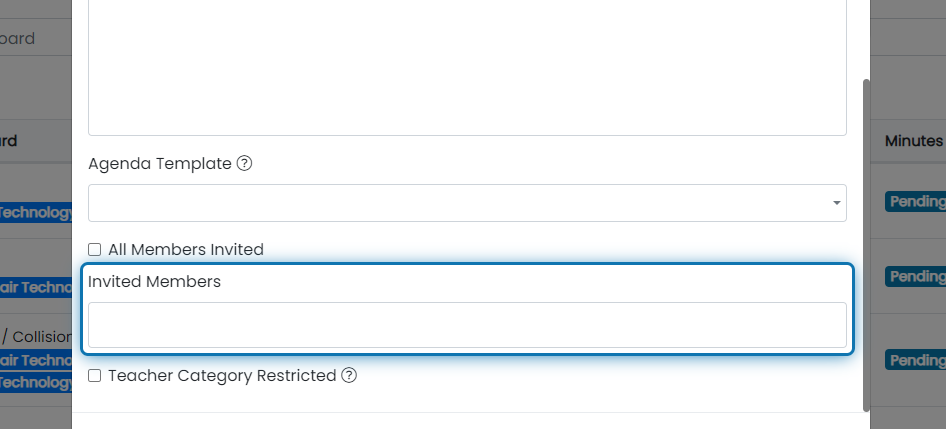Click the modal's vertical scrollbar
The width and height of the screenshot is (946, 429).
click(867, 244)
